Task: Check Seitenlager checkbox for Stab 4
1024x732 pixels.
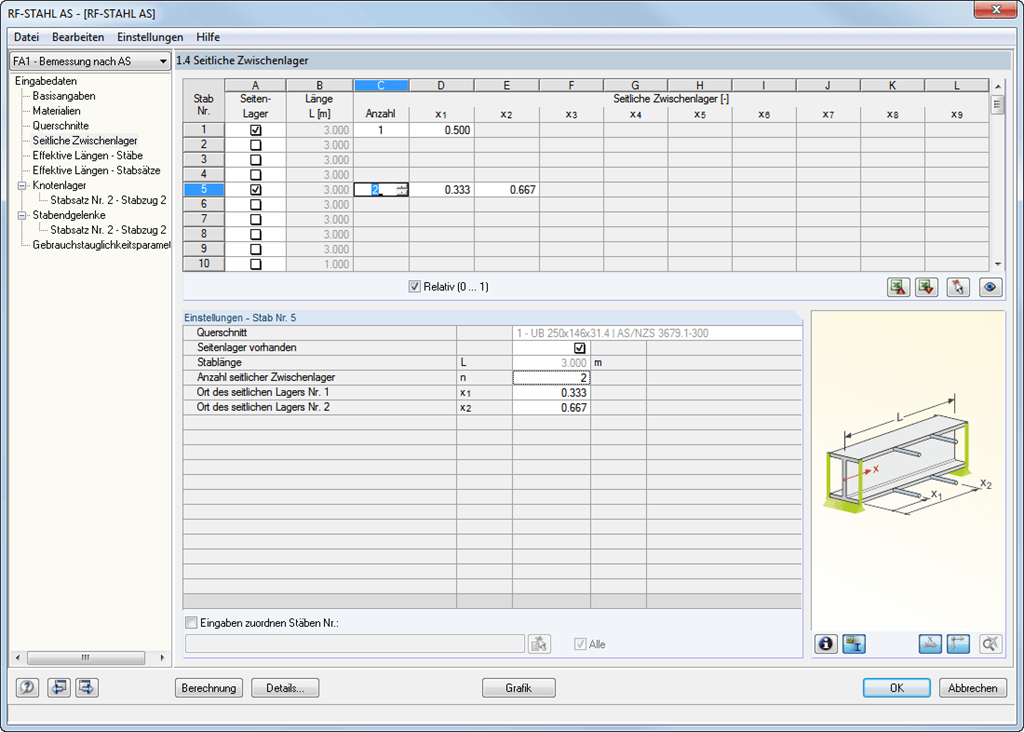Action: (x=255, y=175)
